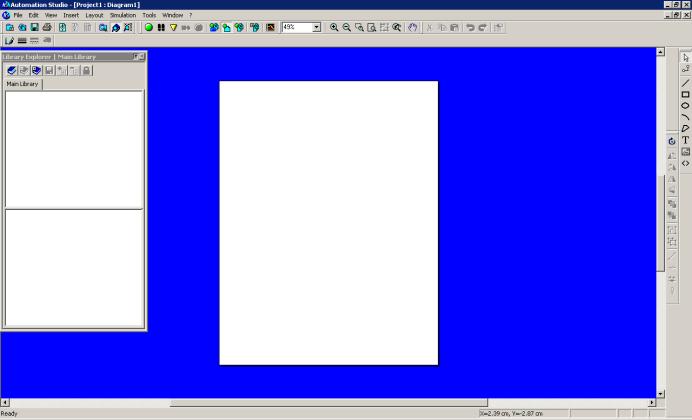The width and height of the screenshot is (692, 420).
Task: Click the horizontal scrollbar right arrow
Action: pos(652,402)
